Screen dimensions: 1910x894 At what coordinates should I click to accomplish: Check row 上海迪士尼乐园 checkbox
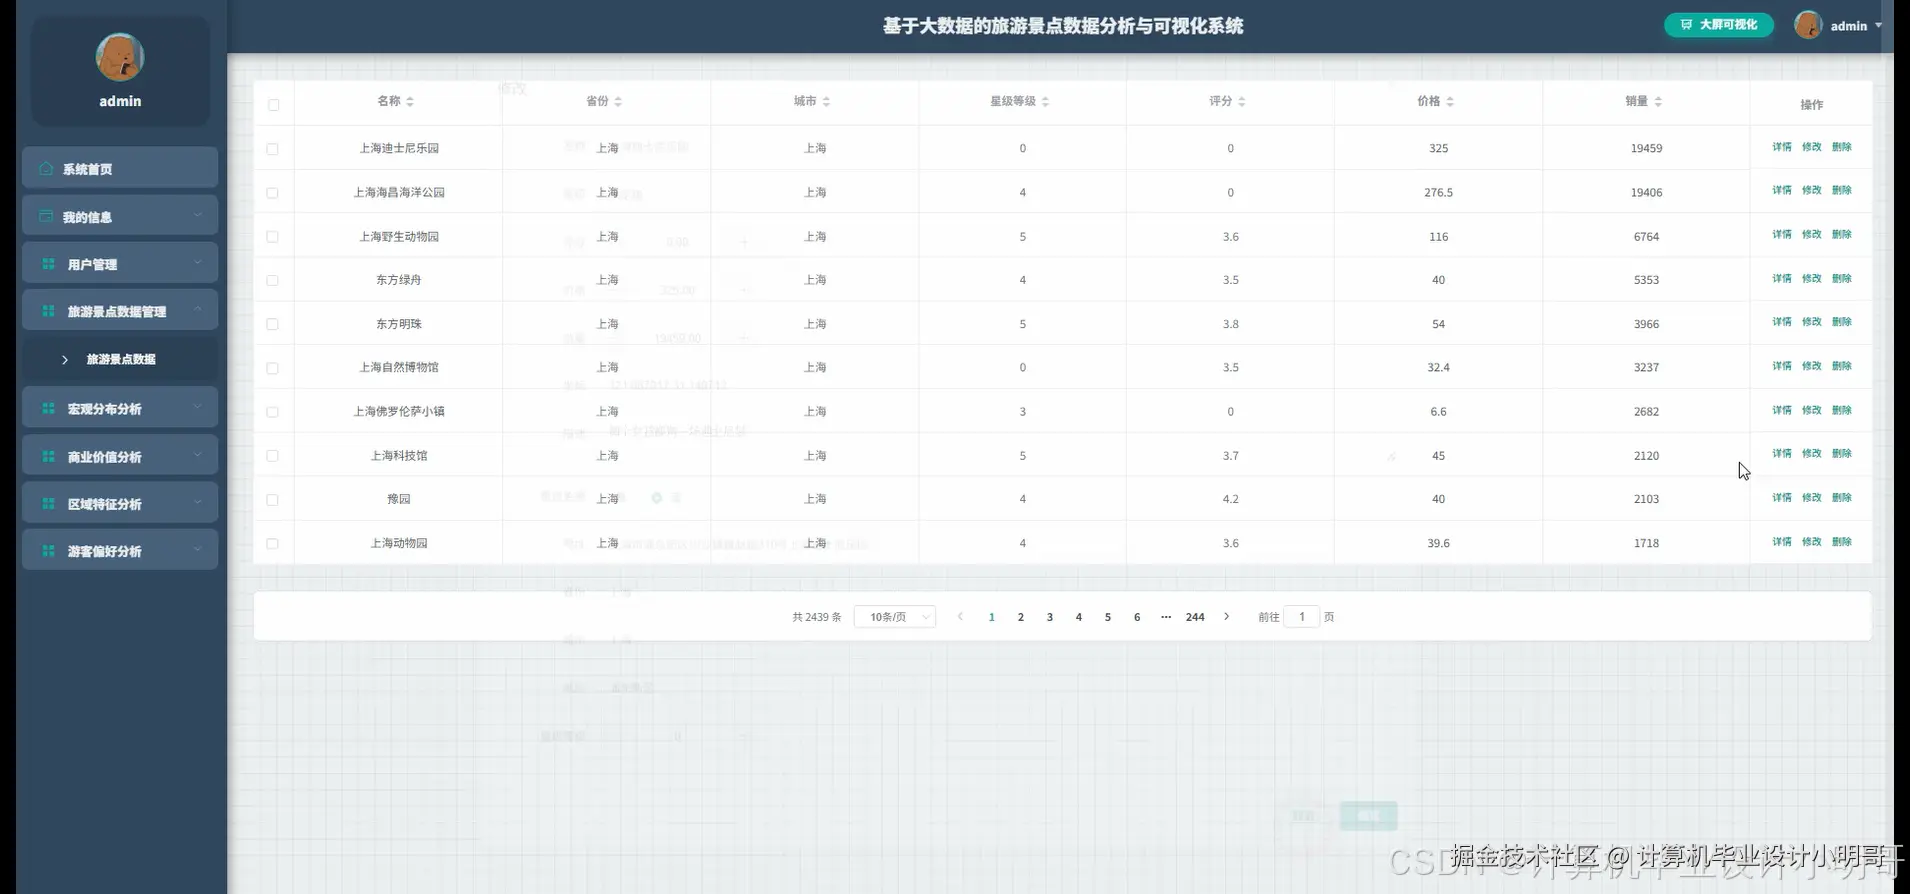272,149
